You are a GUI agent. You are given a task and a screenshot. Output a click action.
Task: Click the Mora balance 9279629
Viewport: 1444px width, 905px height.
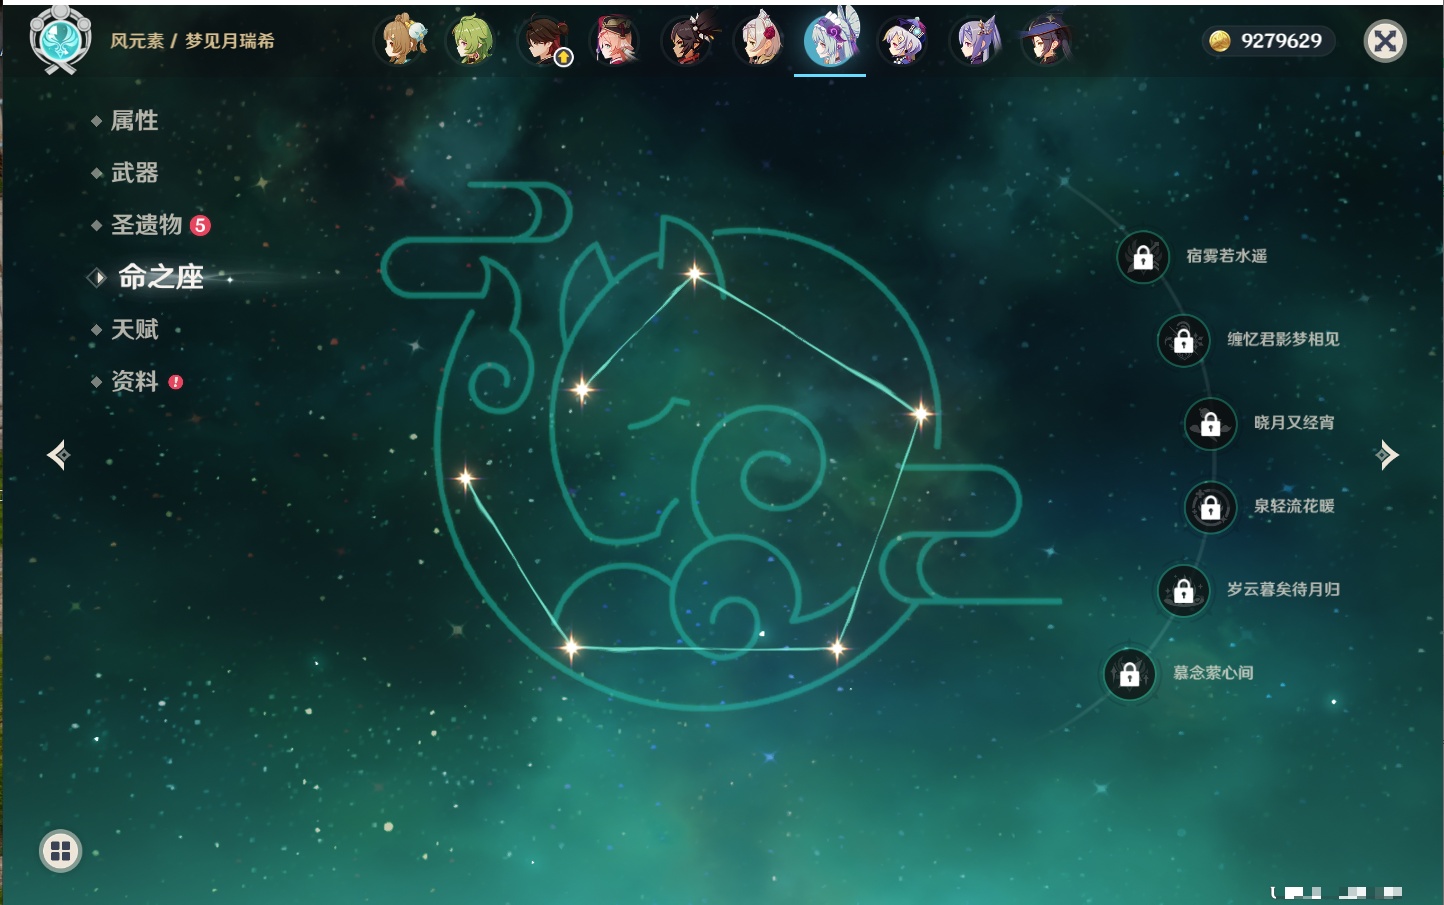(1281, 41)
